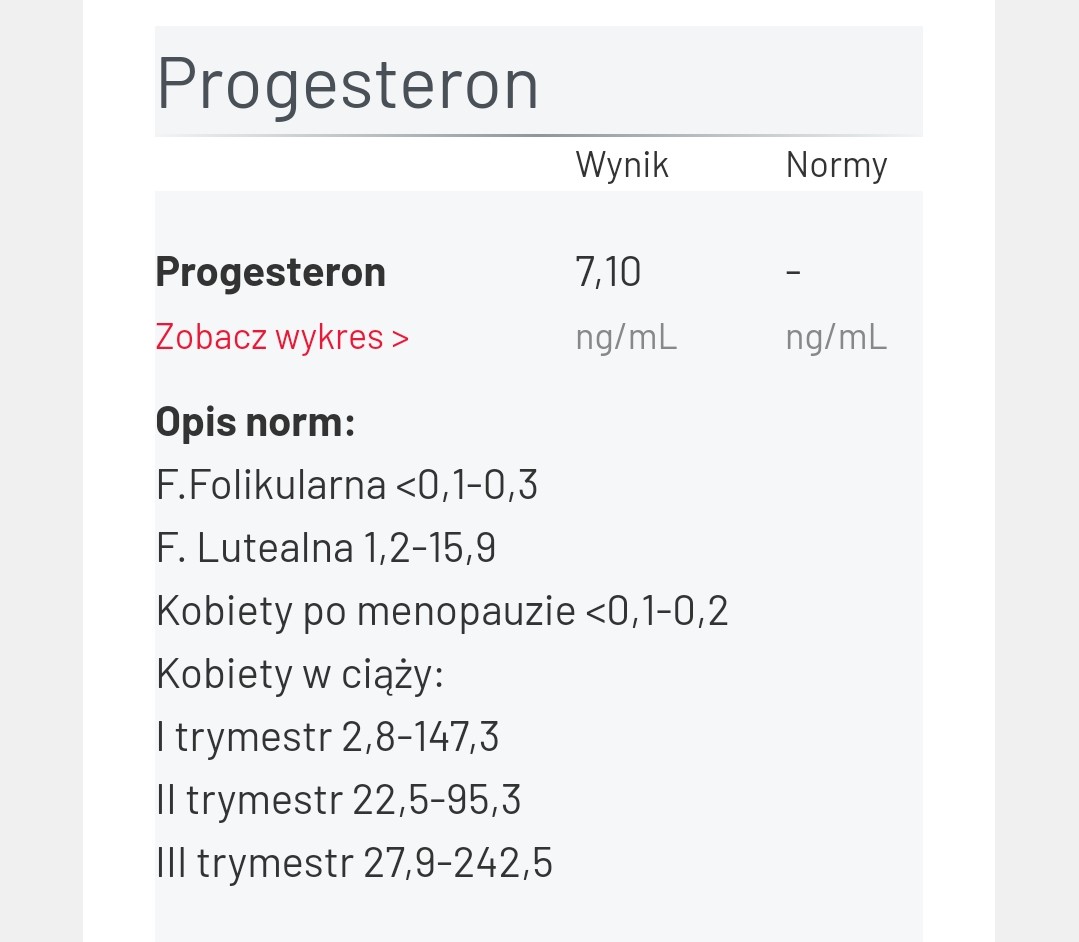Click the divider line under the Progesteron heading
The height and width of the screenshot is (942, 1079).
click(x=538, y=135)
